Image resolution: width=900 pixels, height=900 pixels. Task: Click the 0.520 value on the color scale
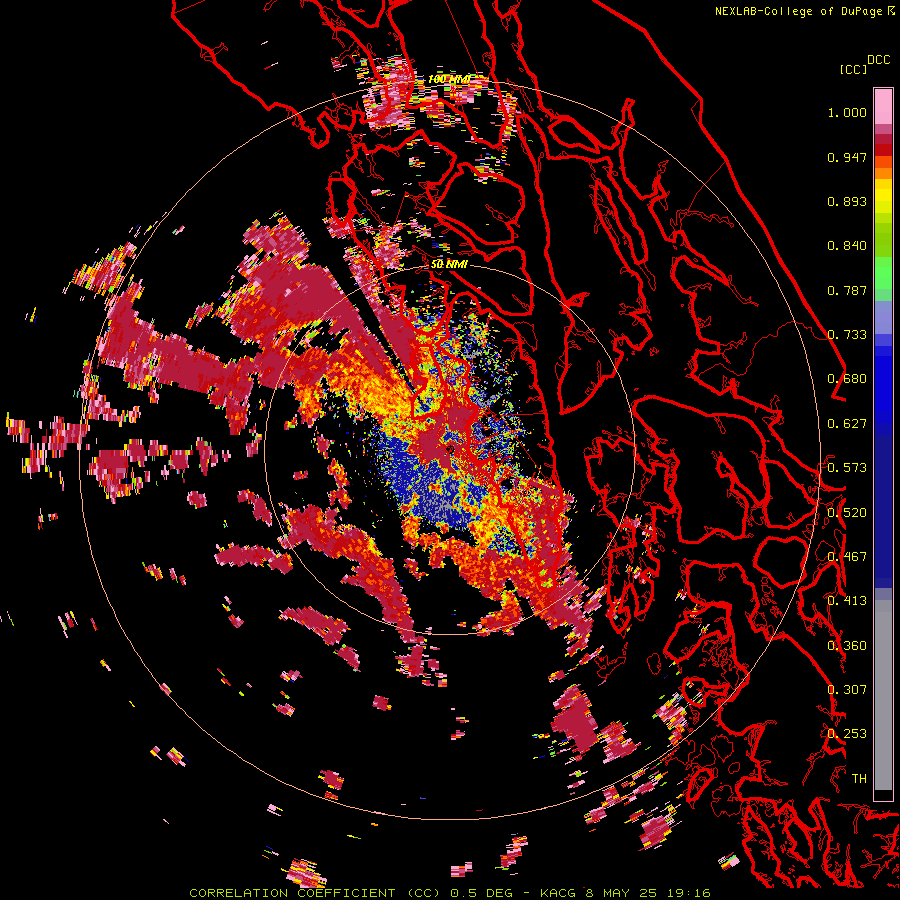[847, 513]
